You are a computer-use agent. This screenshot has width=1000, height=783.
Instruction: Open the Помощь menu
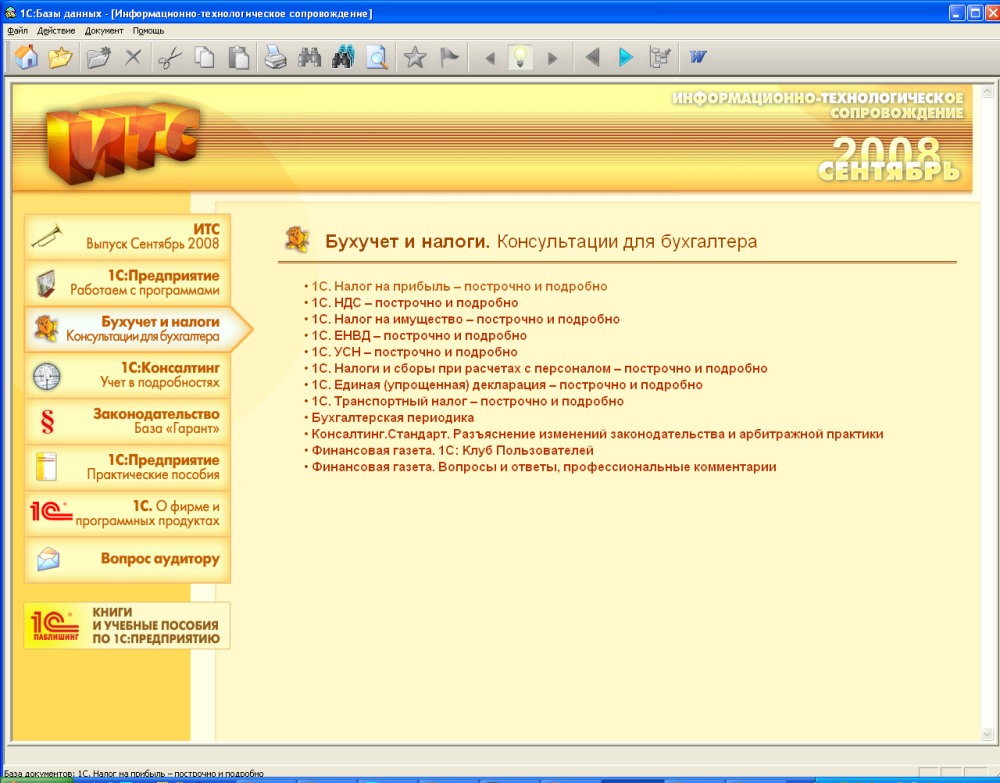(149, 31)
